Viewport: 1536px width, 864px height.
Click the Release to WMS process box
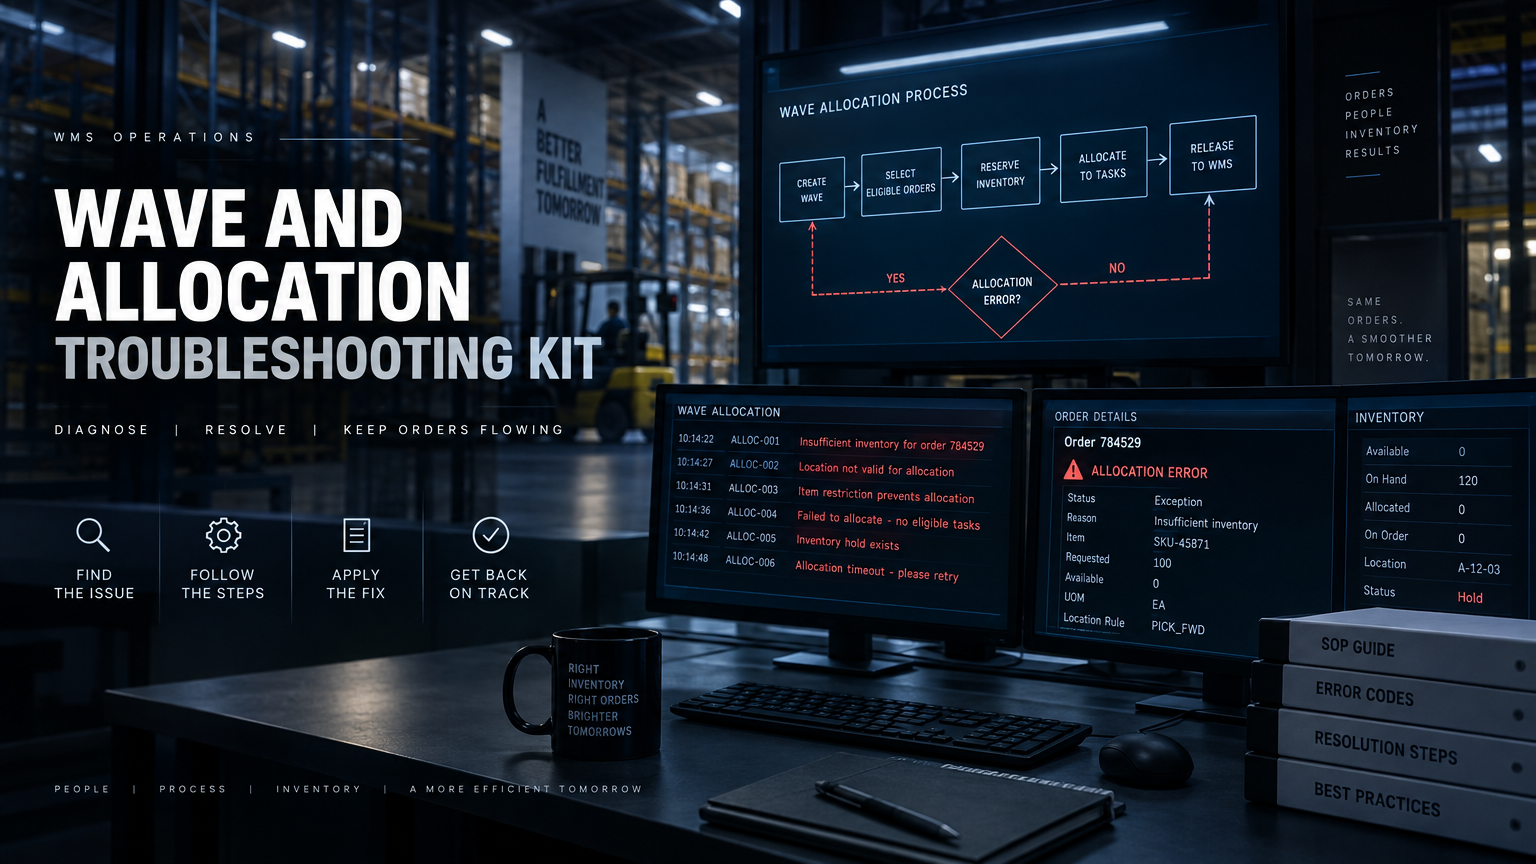coord(1212,155)
